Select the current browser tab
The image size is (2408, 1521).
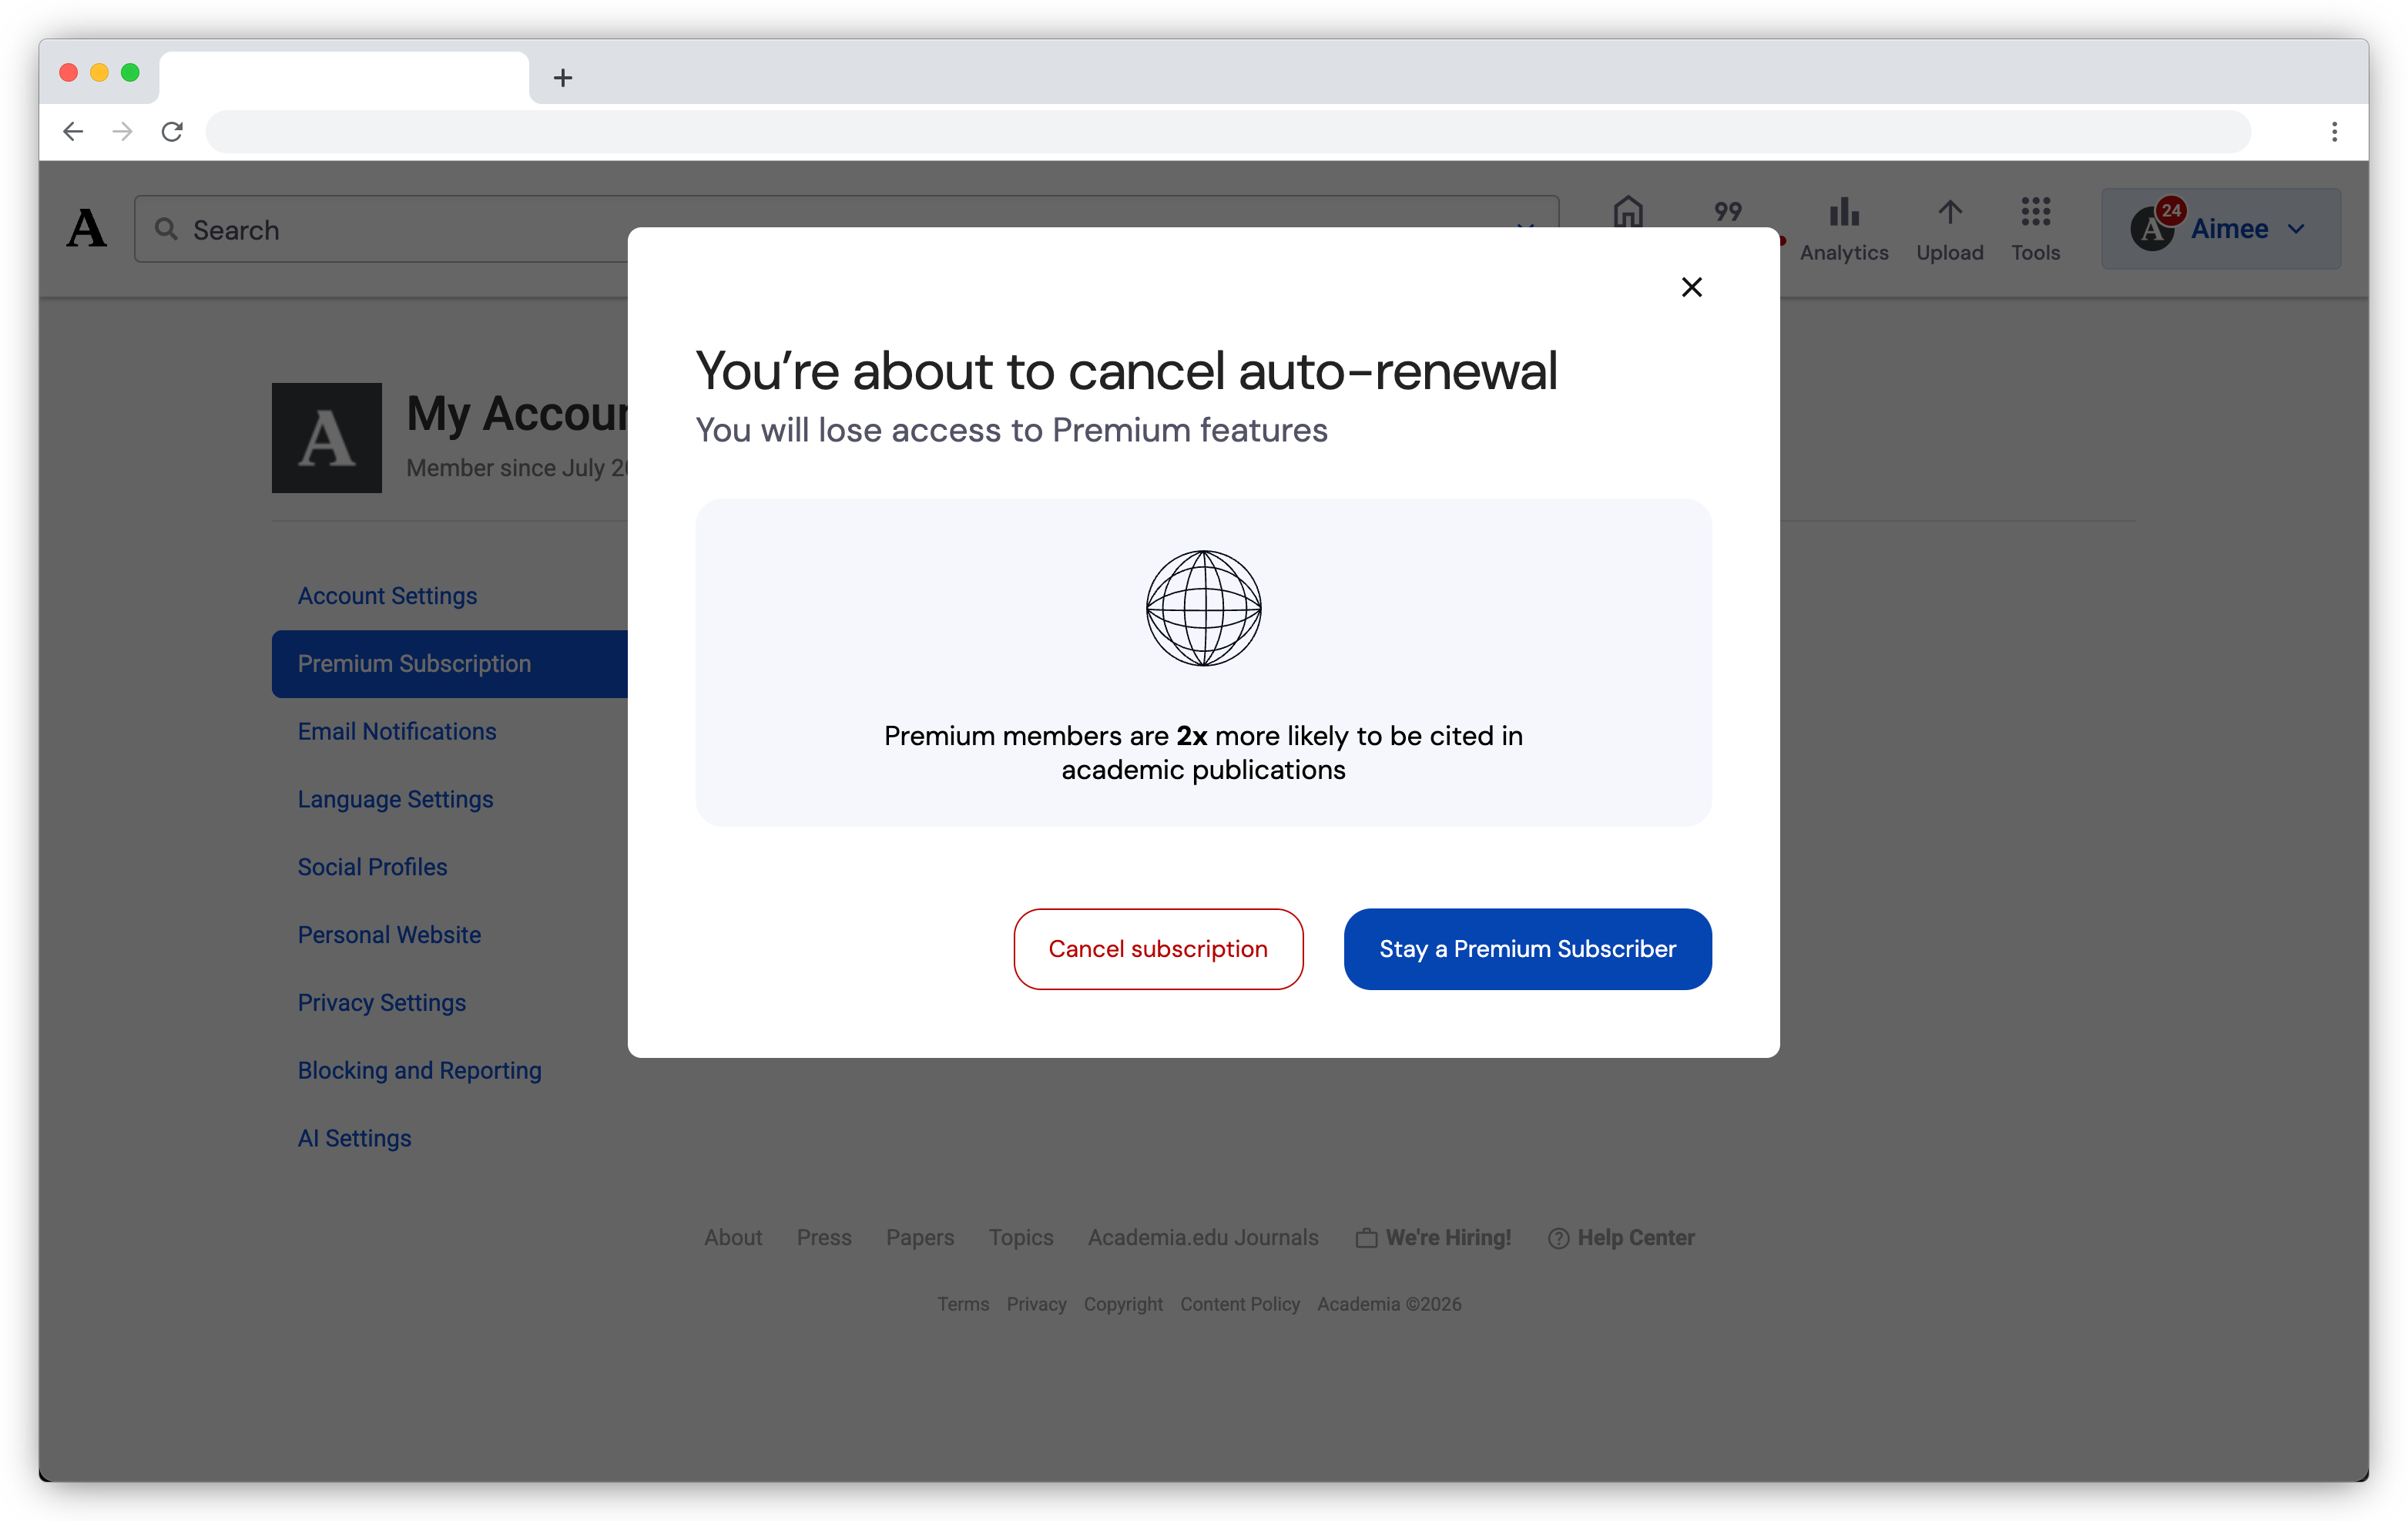click(x=343, y=77)
